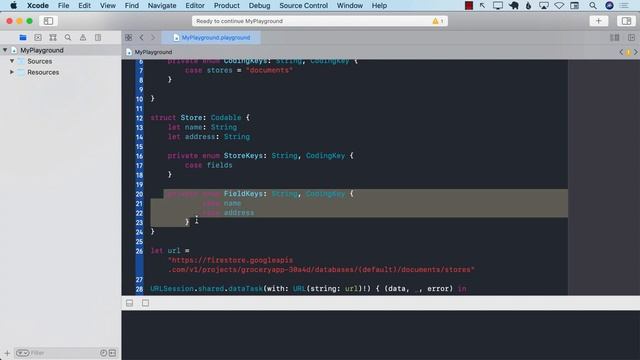Expand the Resources folder
Image resolution: width=640 pixels, height=360 pixels.
(x=12, y=72)
